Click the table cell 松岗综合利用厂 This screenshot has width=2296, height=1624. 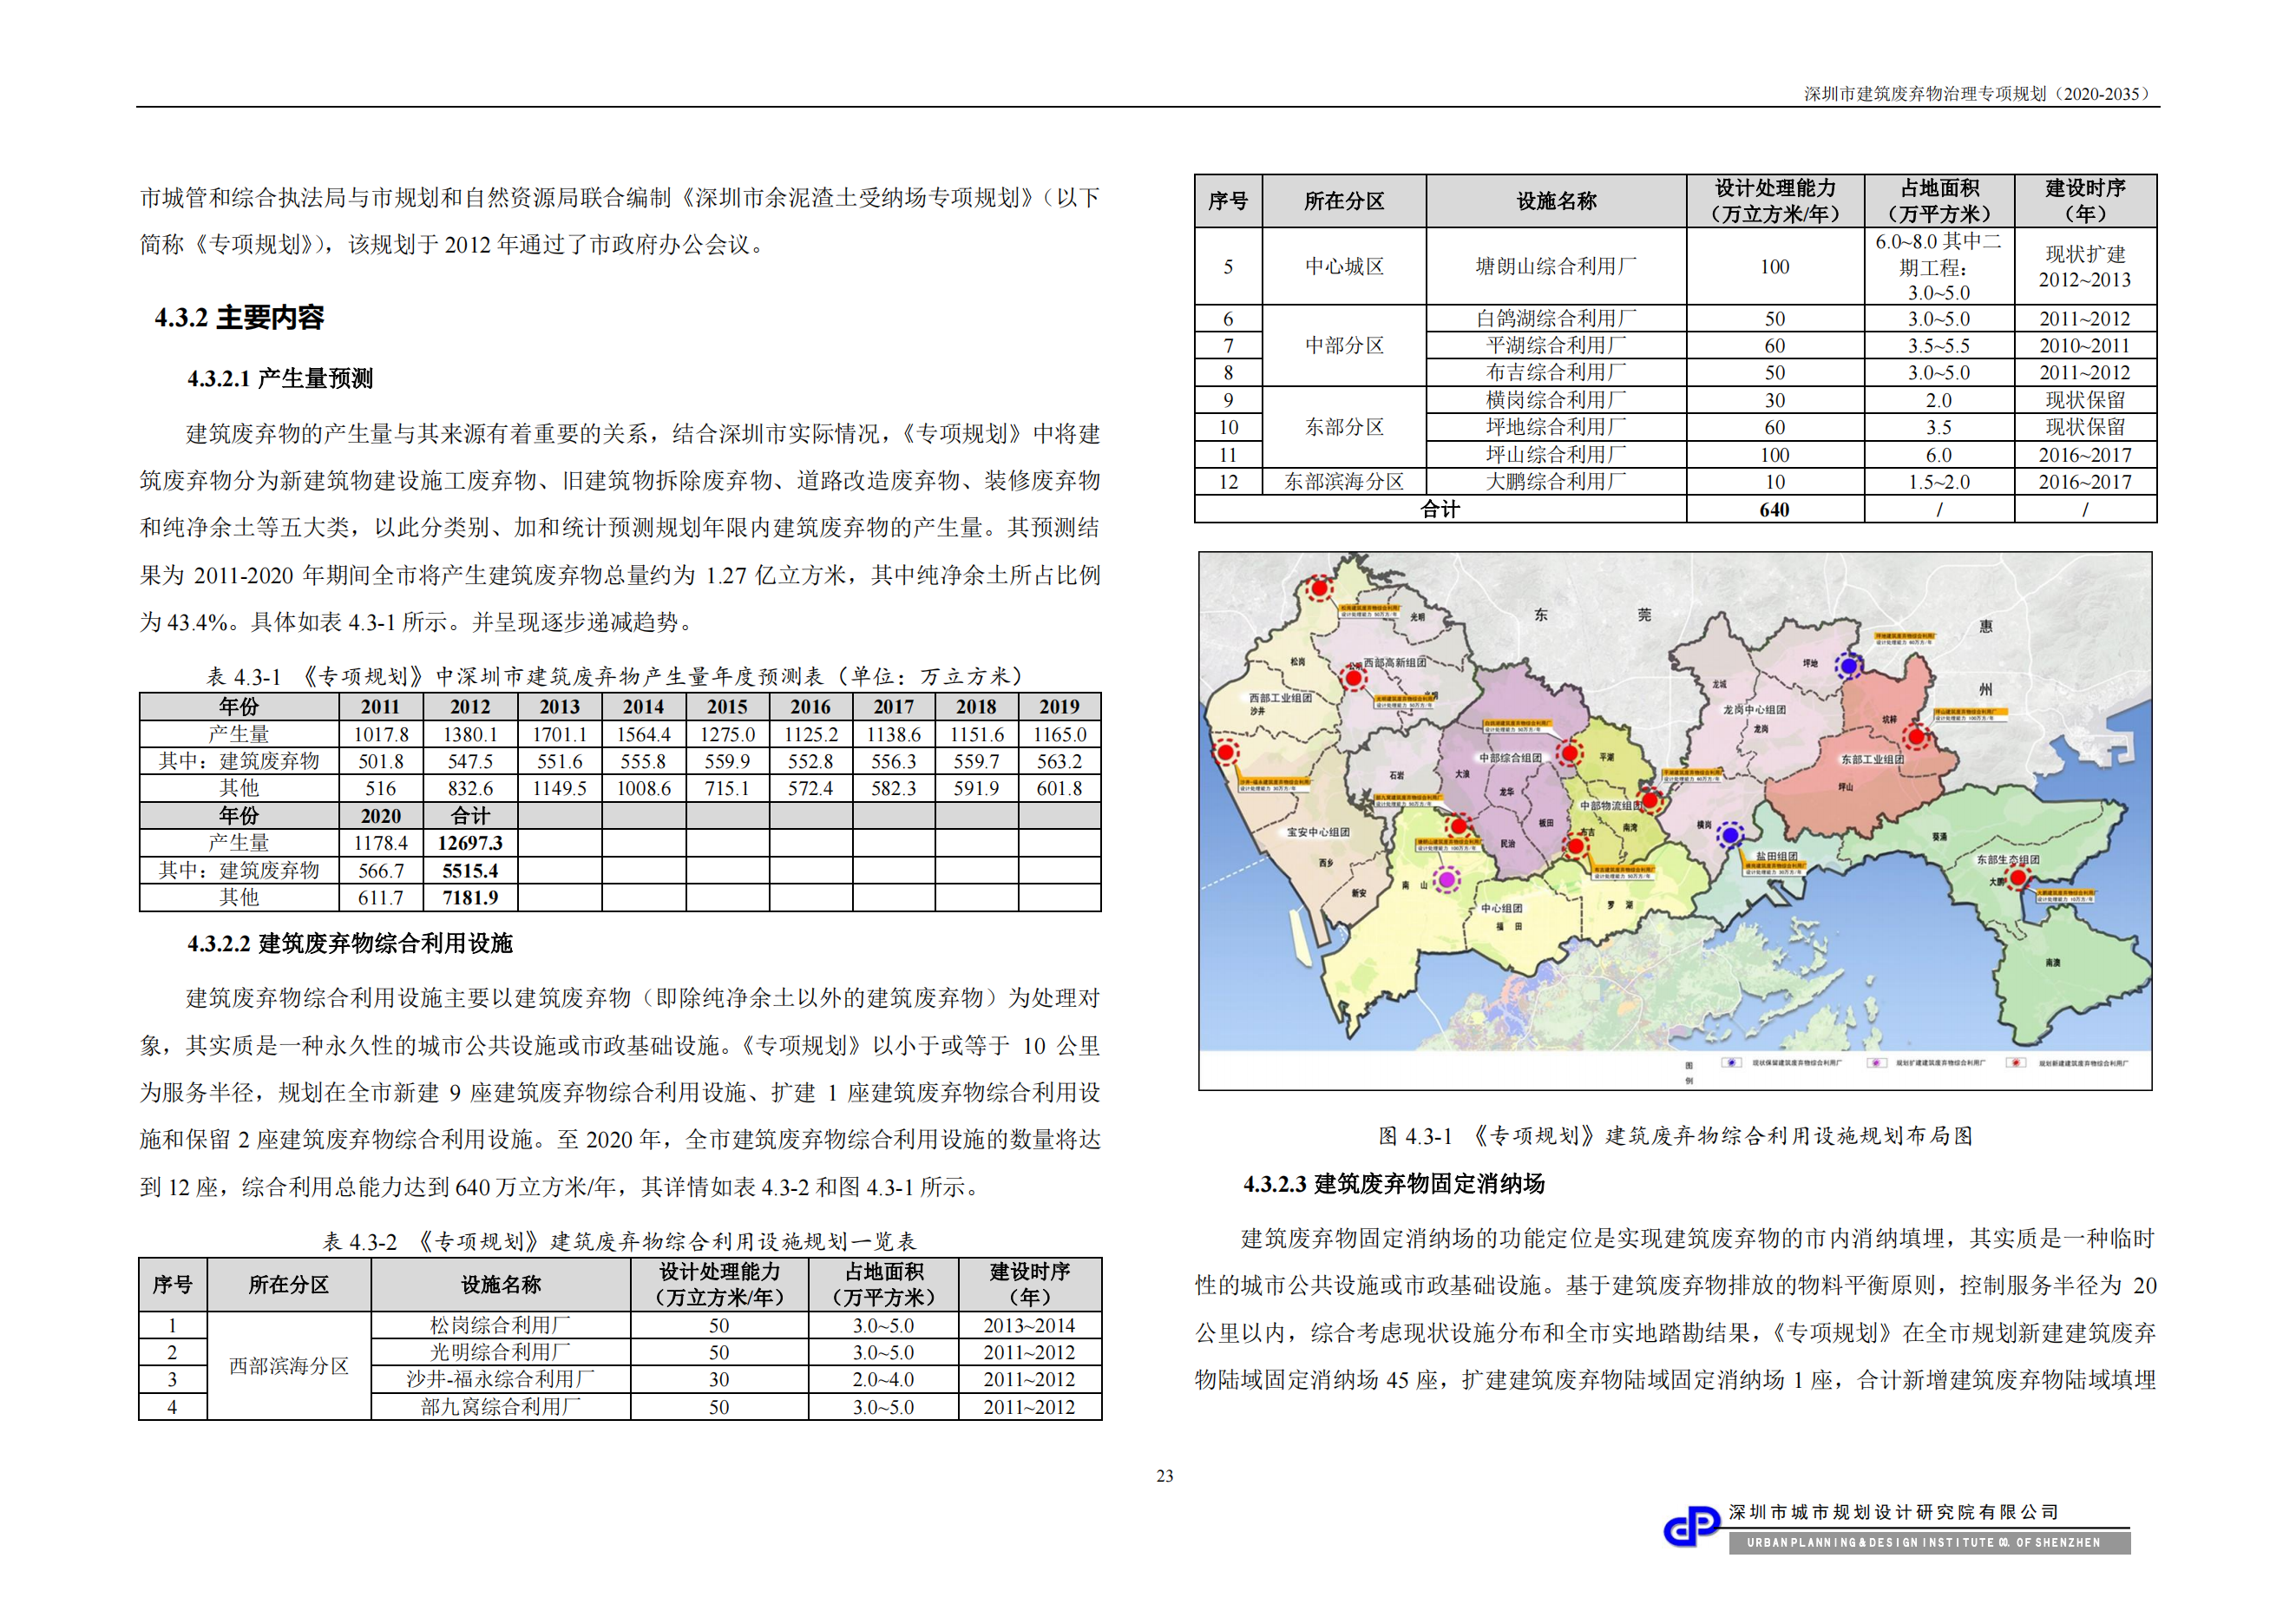[x=501, y=1325]
